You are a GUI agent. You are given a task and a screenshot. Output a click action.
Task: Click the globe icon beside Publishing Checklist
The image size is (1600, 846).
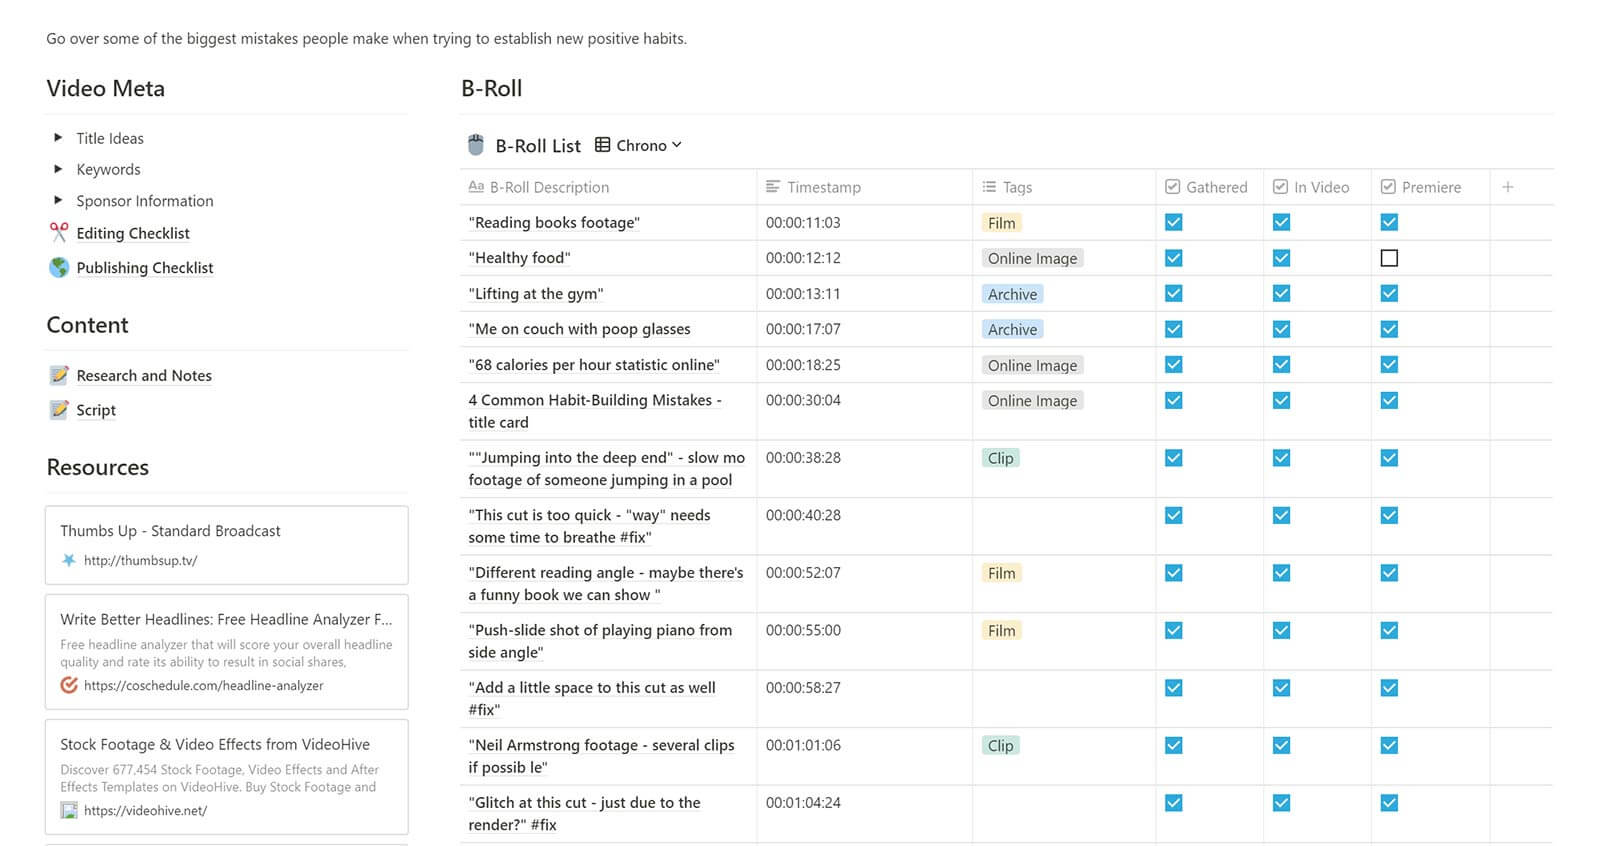pyautogui.click(x=59, y=267)
